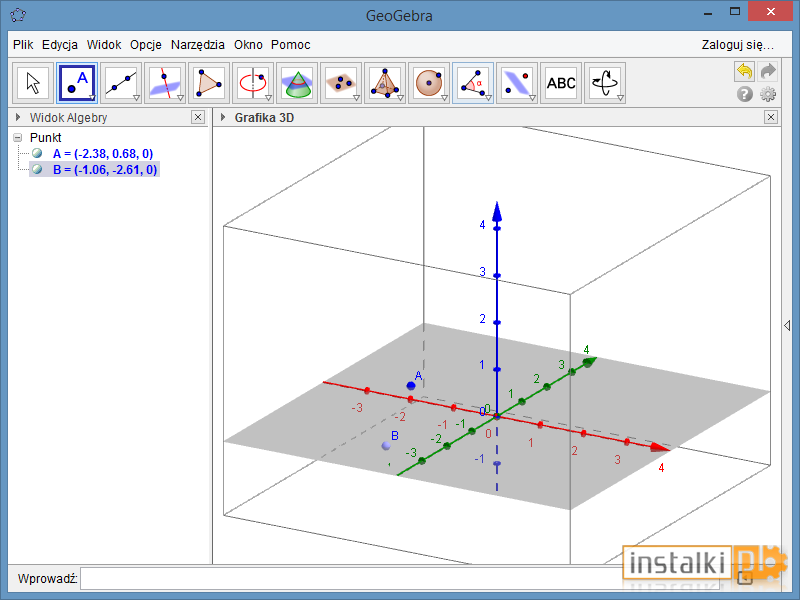
Task: Toggle visibility of point B
Action: (x=37, y=169)
